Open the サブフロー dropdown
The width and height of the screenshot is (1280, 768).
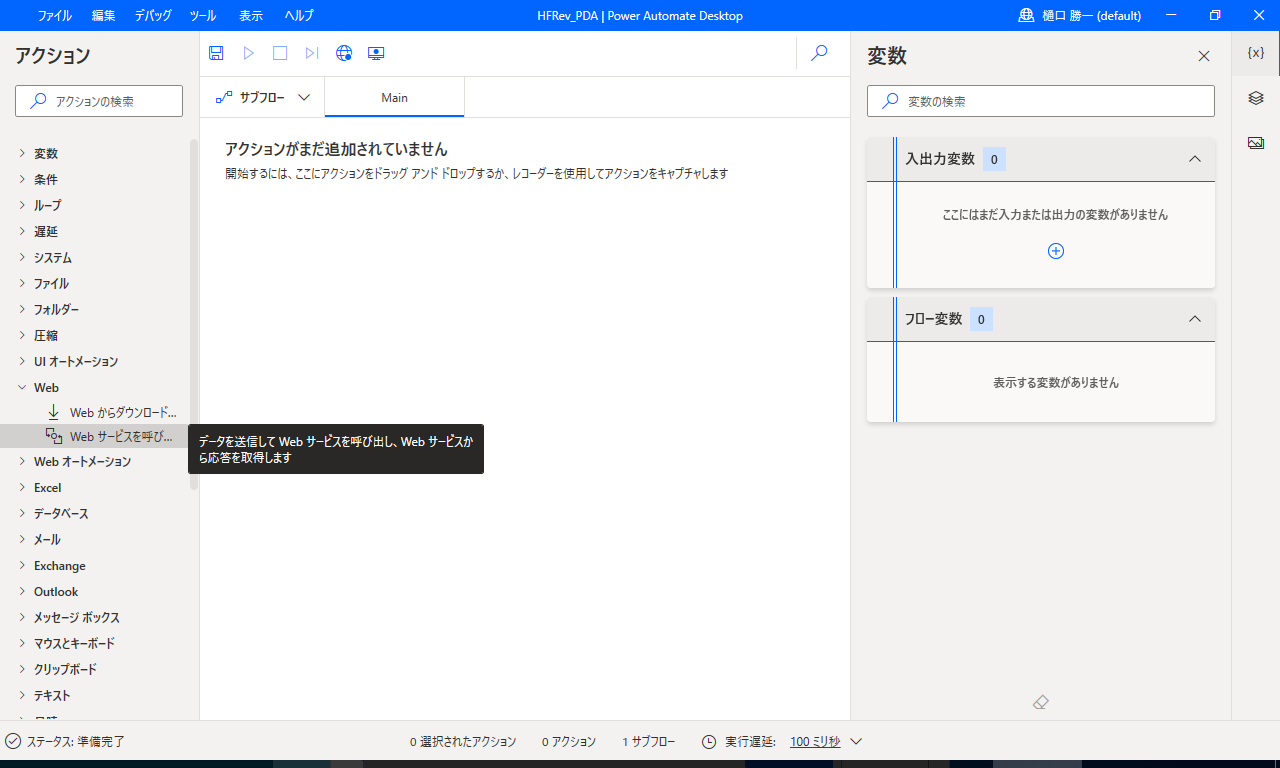coord(263,97)
